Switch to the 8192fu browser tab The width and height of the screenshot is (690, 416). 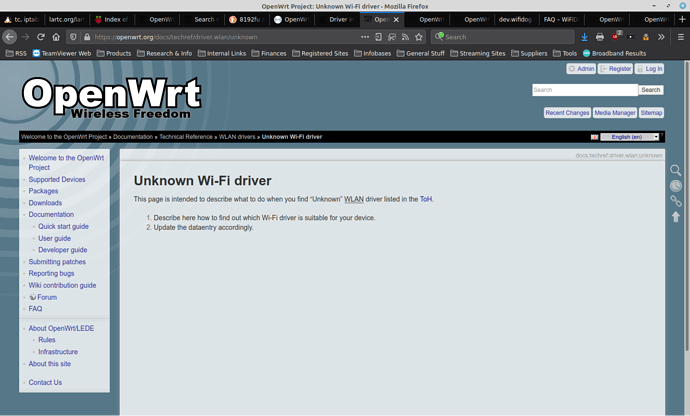pos(247,19)
